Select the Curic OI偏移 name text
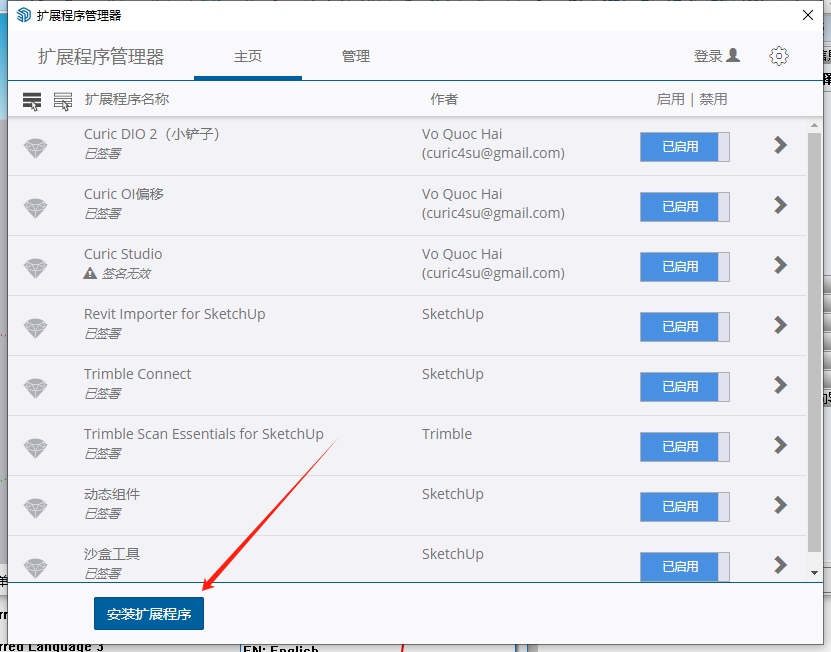The image size is (831, 652). [x=123, y=194]
